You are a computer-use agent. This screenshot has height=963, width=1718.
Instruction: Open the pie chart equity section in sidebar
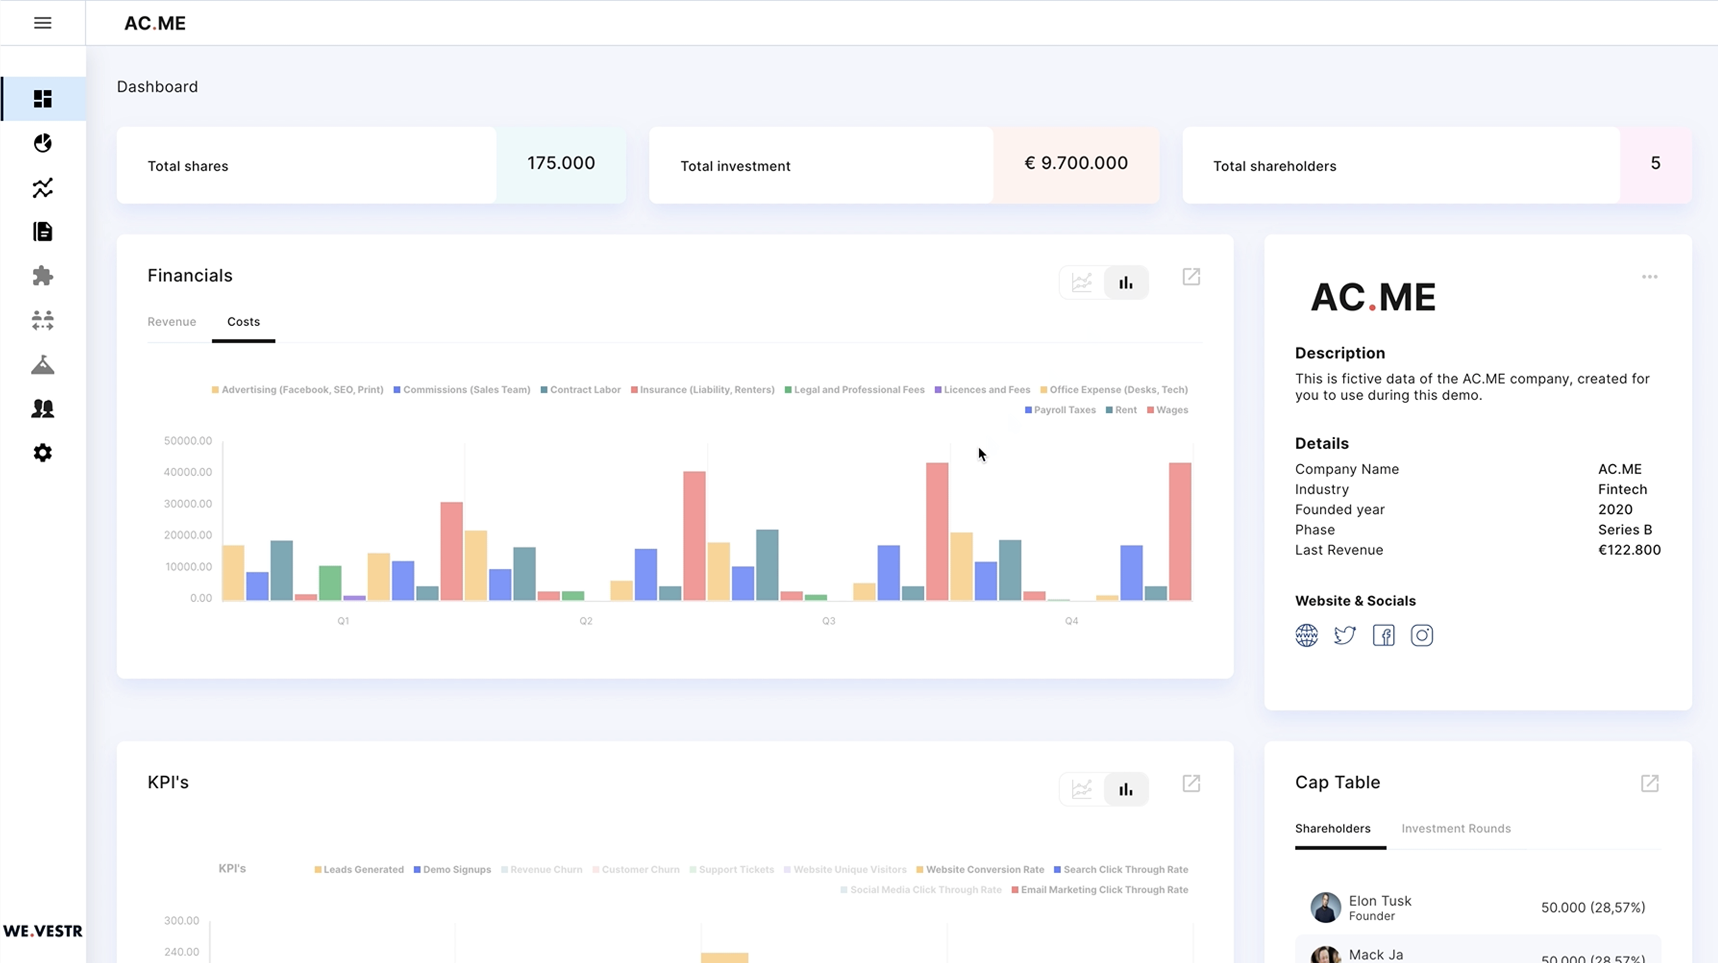(43, 143)
